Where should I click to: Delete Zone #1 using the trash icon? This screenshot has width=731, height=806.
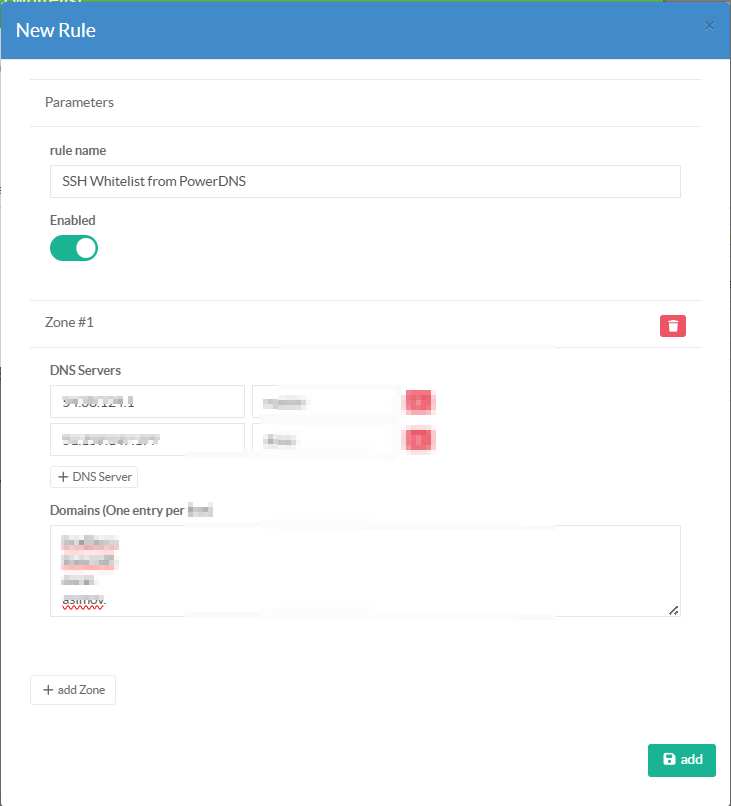(673, 325)
